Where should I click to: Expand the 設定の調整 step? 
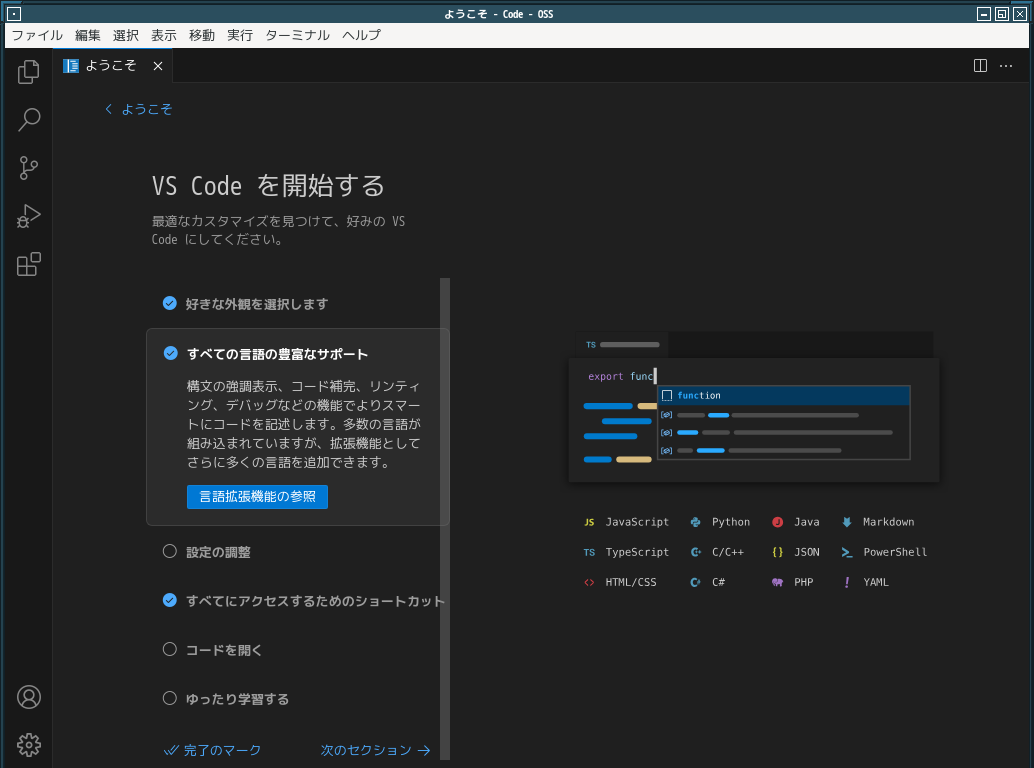pos(218,552)
